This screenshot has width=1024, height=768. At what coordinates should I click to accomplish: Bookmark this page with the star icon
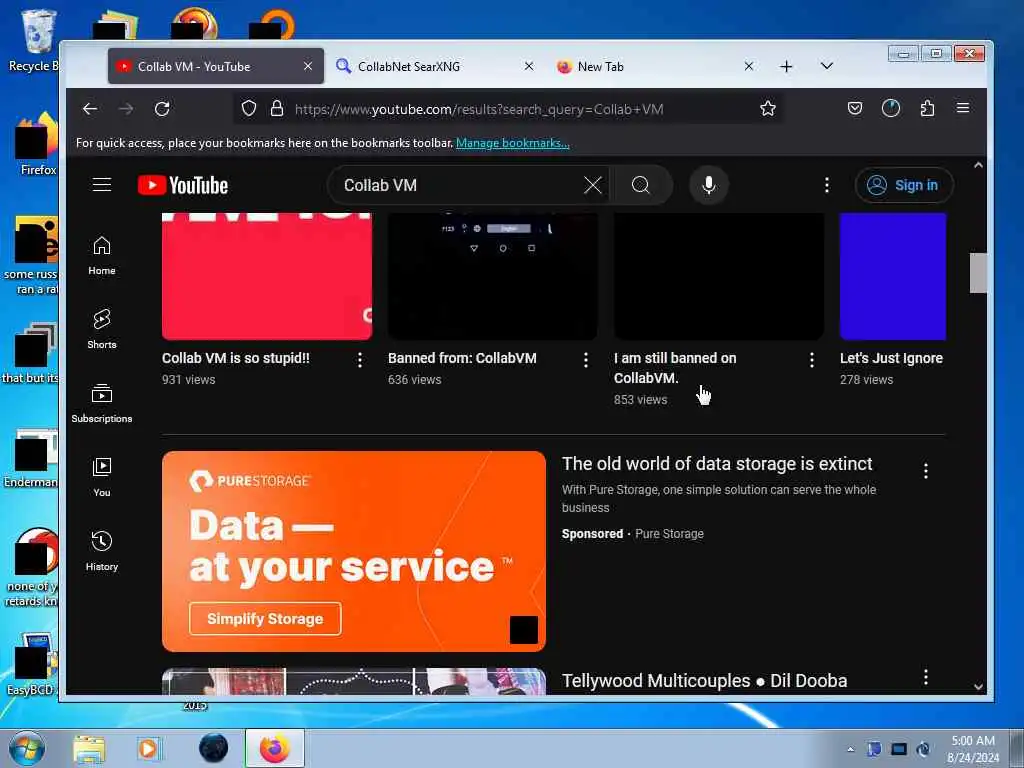click(x=768, y=108)
